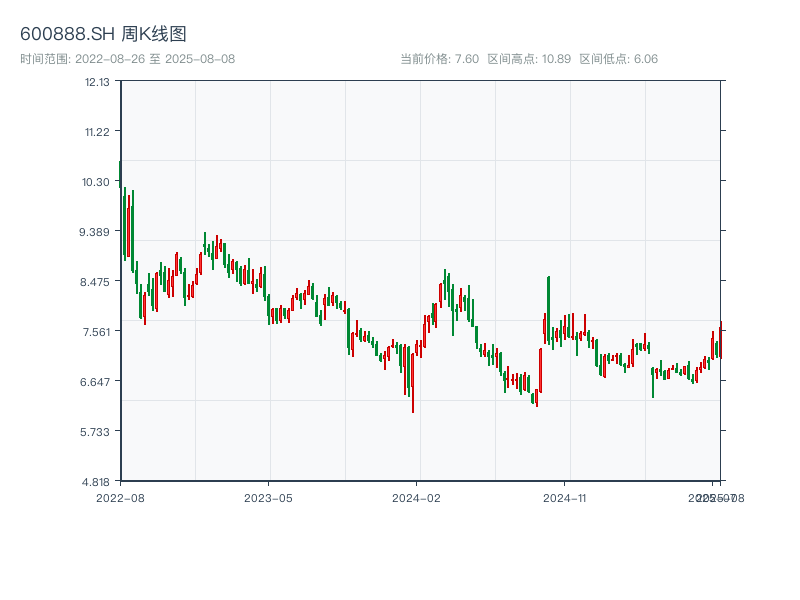Viewport: 800px width, 600px height.
Task: Click the 9.389 y-axis price label
Action: (x=96, y=232)
